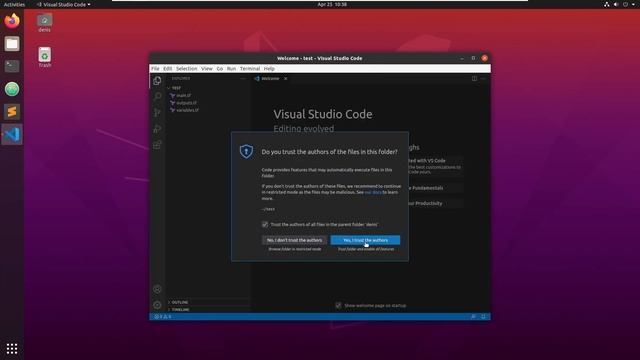Open outputs.tf in Explorer

pyautogui.click(x=186, y=103)
